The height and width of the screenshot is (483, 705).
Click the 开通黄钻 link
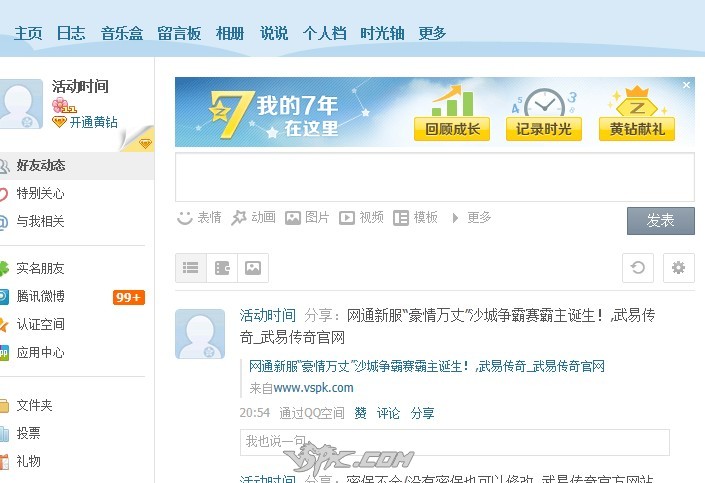pyautogui.click(x=94, y=122)
